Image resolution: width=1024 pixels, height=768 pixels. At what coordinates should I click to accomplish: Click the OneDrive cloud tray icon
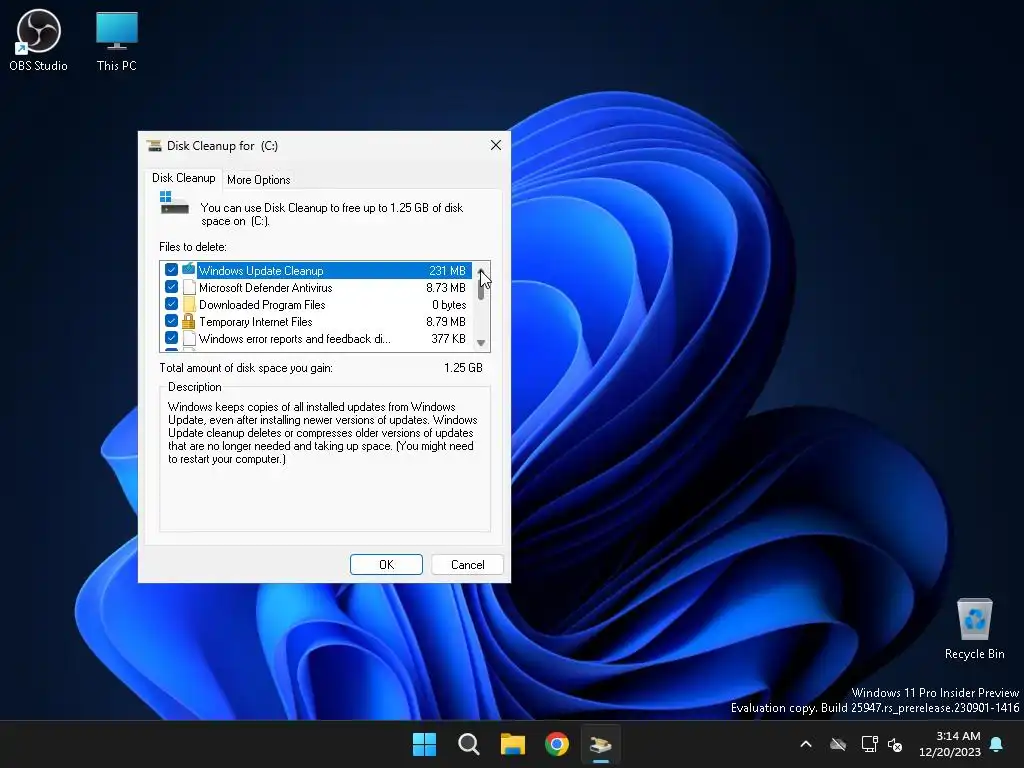838,744
